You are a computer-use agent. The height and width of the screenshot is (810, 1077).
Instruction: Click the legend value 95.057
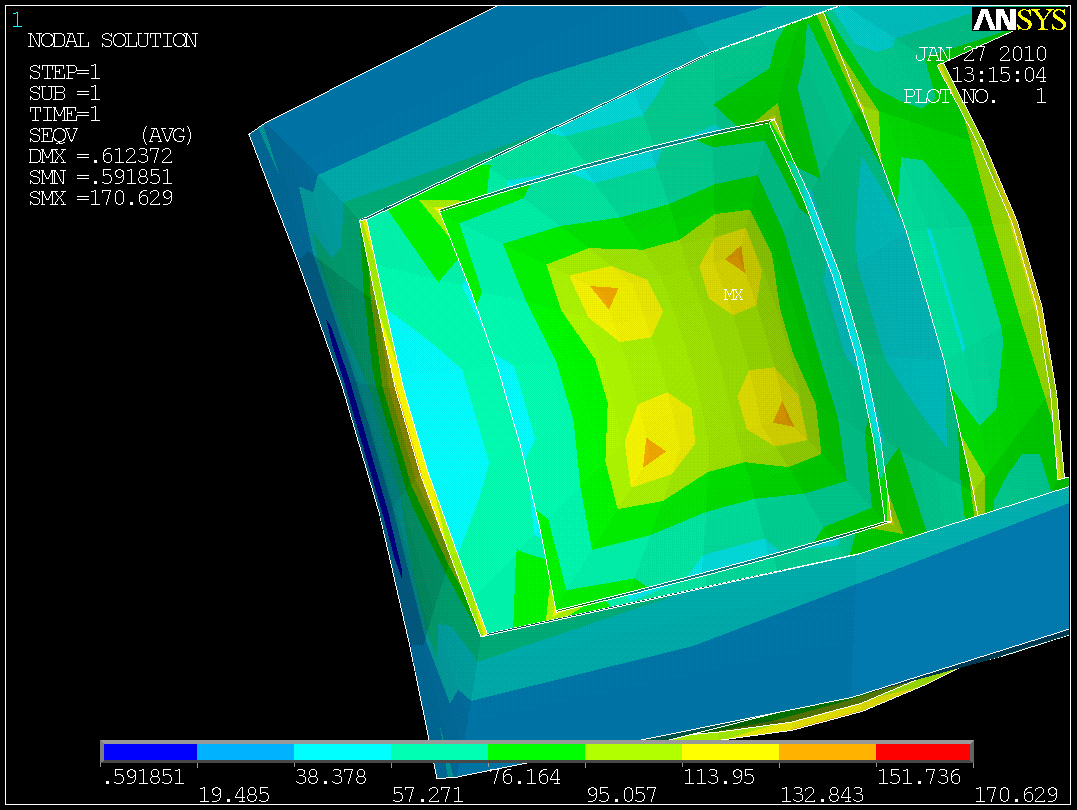[x=622, y=795]
